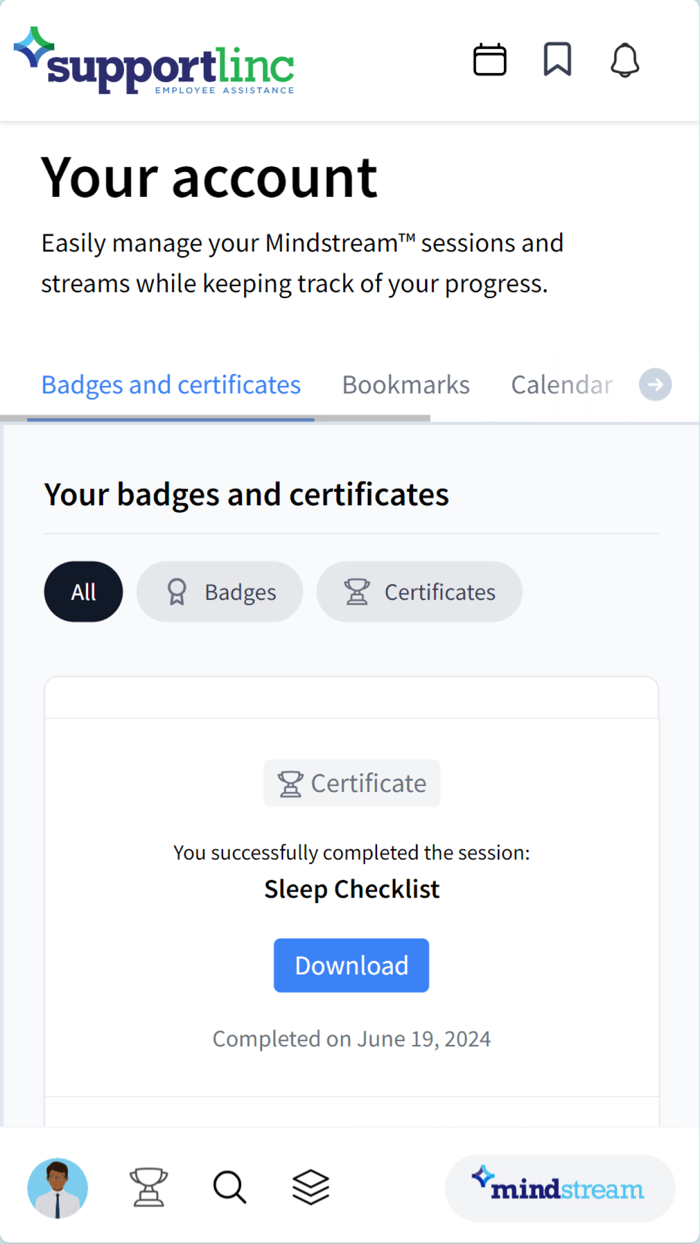Switch to the Bookmarks tab
The width and height of the screenshot is (700, 1244).
coord(406,385)
